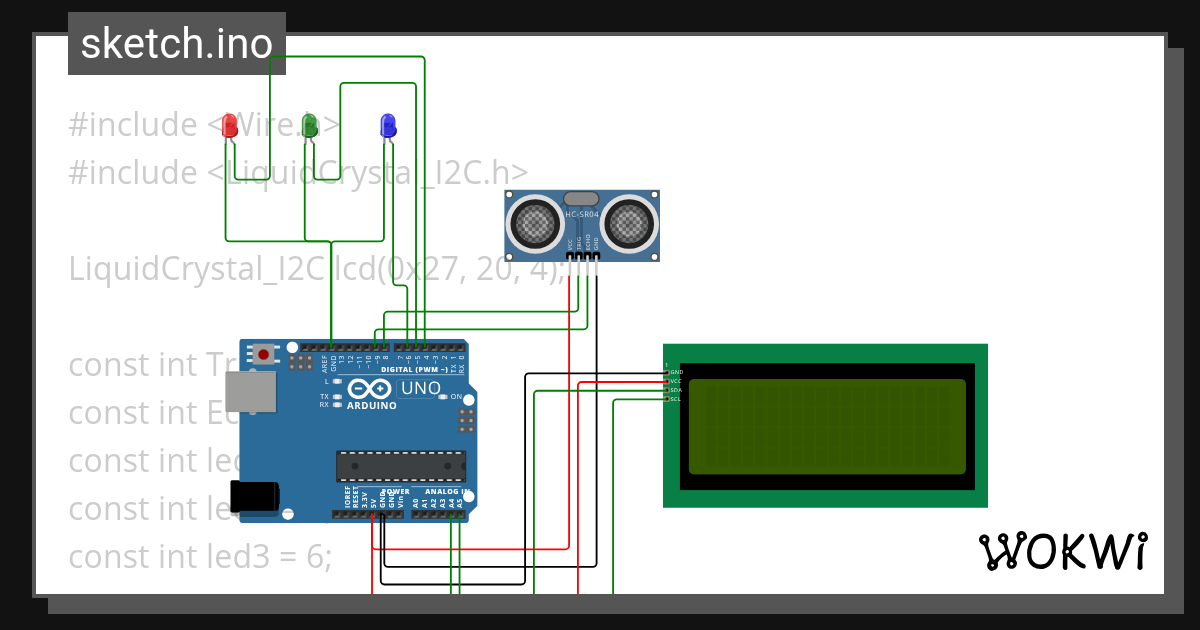This screenshot has height=630, width=1200.
Task: Click digital pin 8 on the Arduino
Action: tap(383, 348)
